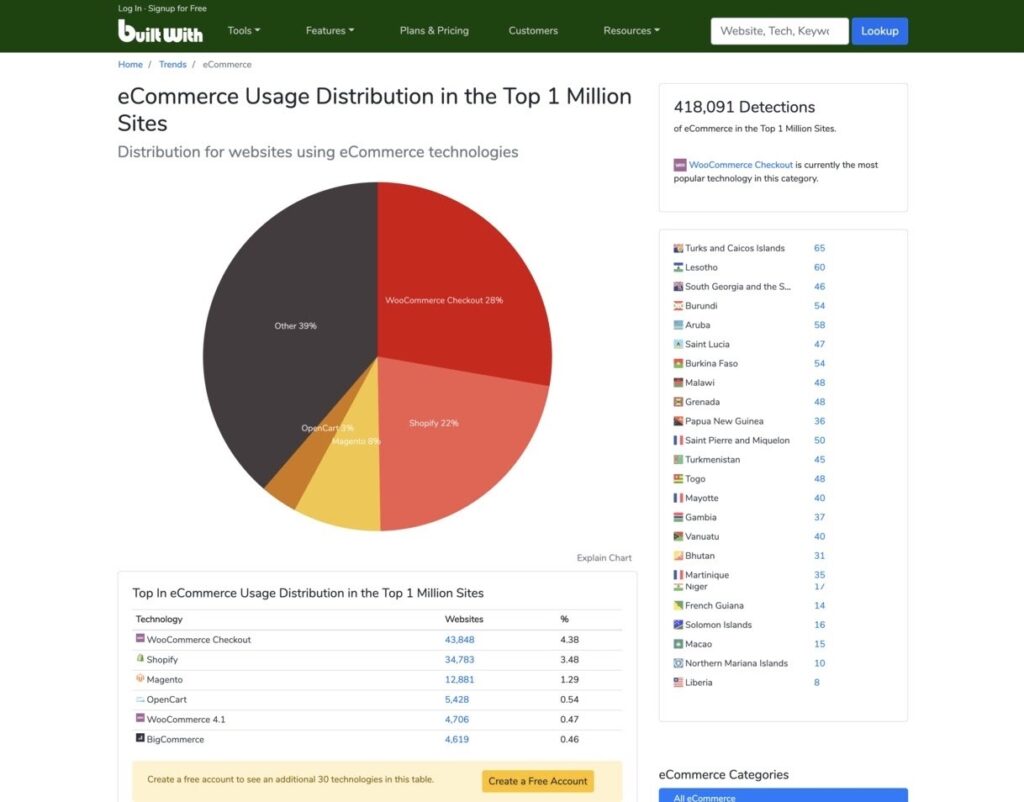Click the Turkmenistan flag icon
This screenshot has height=802, width=1024.
tap(679, 460)
